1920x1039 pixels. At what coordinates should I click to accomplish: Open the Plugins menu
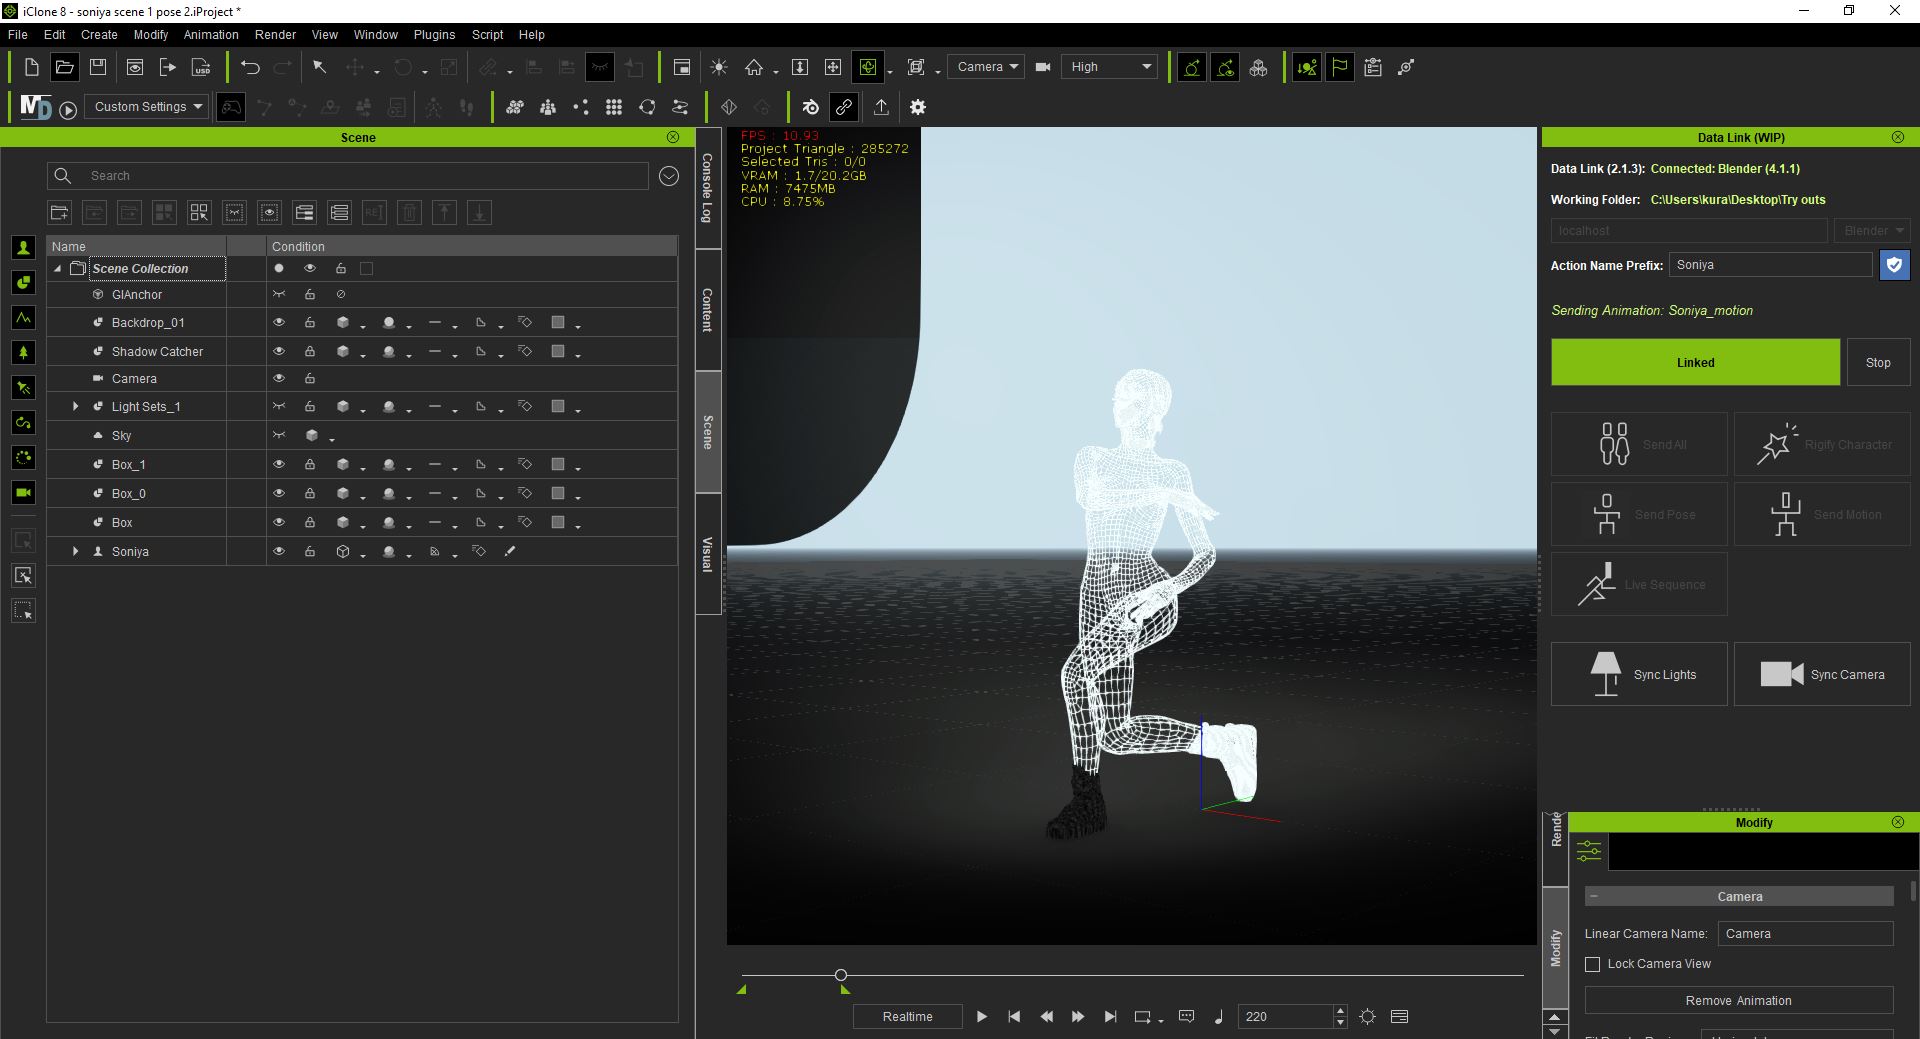434,34
